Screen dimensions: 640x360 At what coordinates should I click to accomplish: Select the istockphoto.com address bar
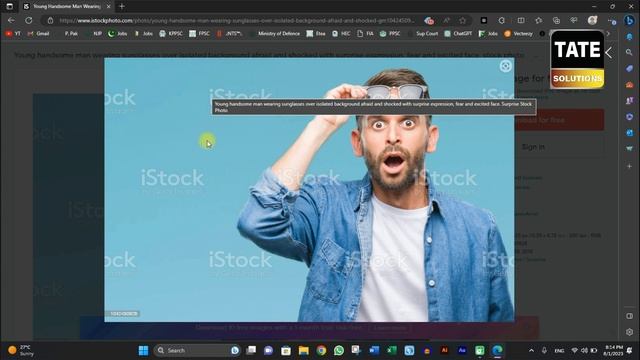click(x=237, y=20)
